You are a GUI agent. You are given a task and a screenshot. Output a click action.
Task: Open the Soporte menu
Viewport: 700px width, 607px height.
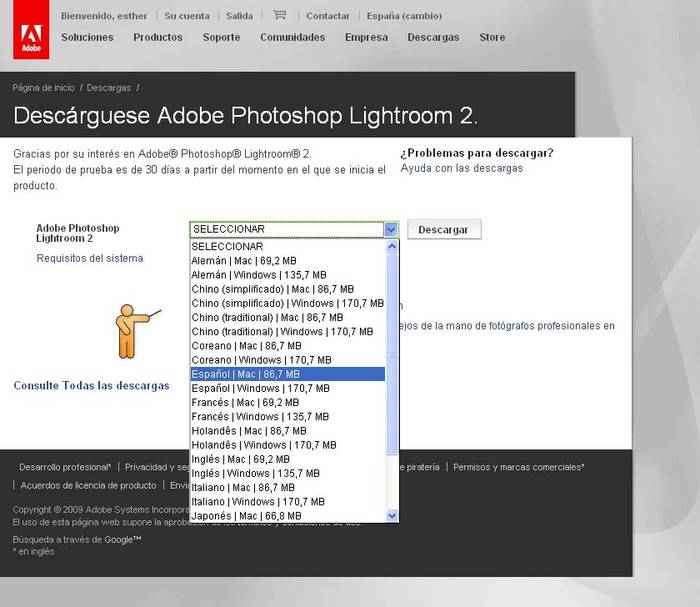(x=221, y=37)
